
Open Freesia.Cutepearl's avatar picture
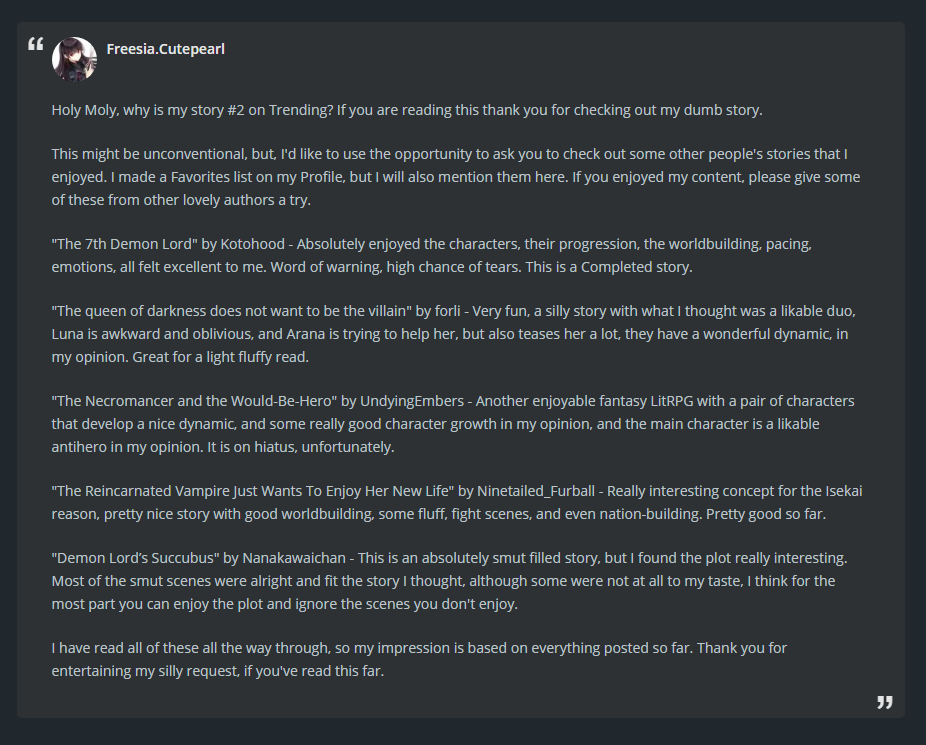tap(74, 59)
